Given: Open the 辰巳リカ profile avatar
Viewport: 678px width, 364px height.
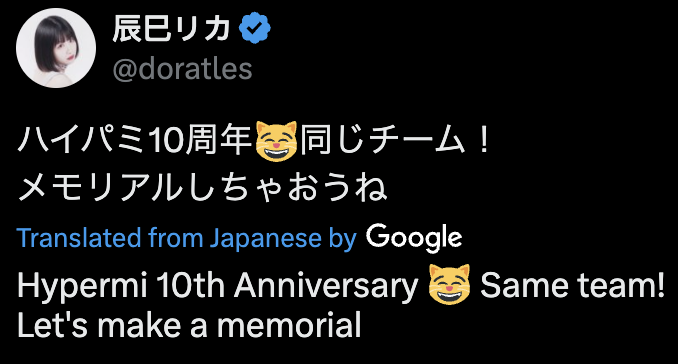Looking at the screenshot, I should point(56,48).
